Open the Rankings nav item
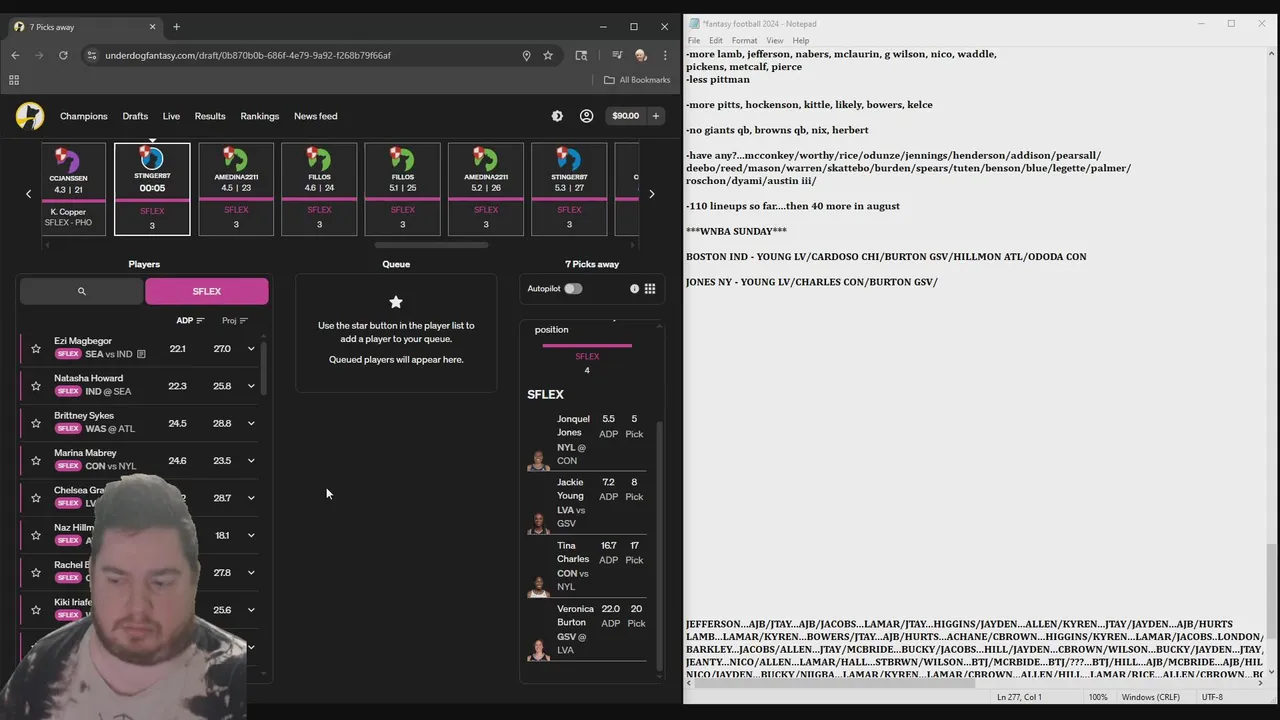Image resolution: width=1280 pixels, height=720 pixels. [x=260, y=116]
